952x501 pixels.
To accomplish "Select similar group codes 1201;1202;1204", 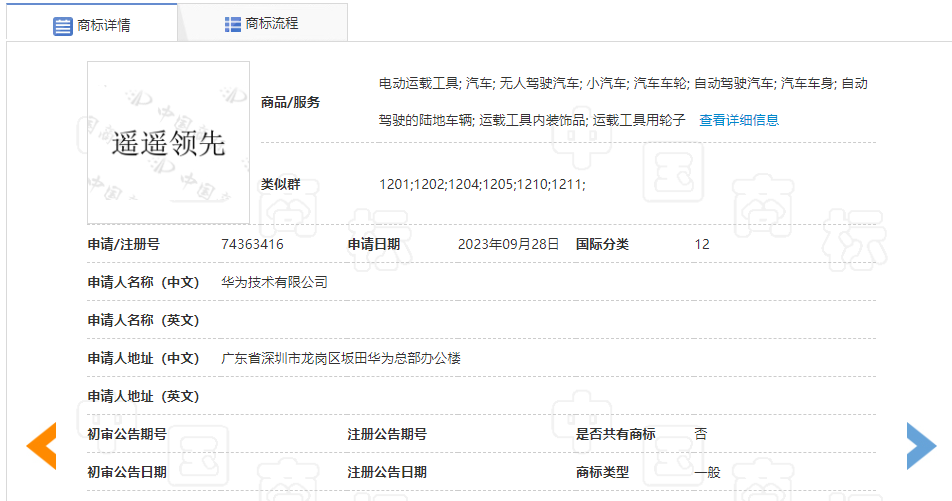I will [430, 184].
